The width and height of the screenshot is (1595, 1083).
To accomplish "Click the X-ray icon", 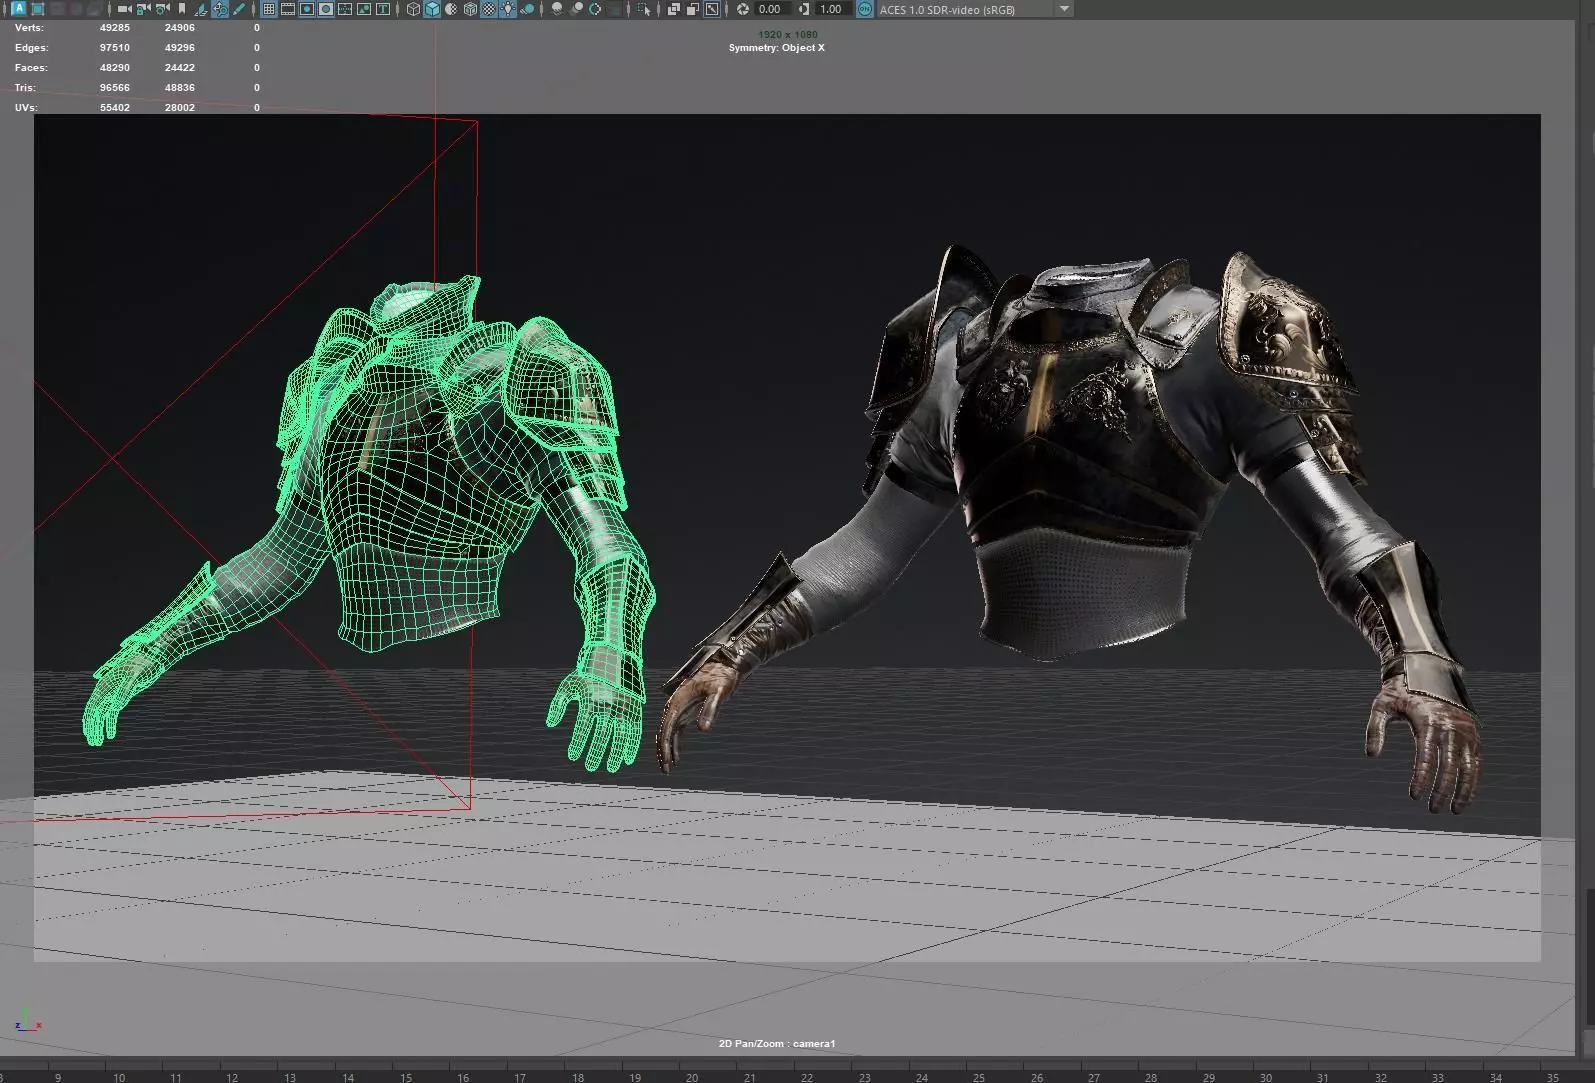I will click(674, 9).
